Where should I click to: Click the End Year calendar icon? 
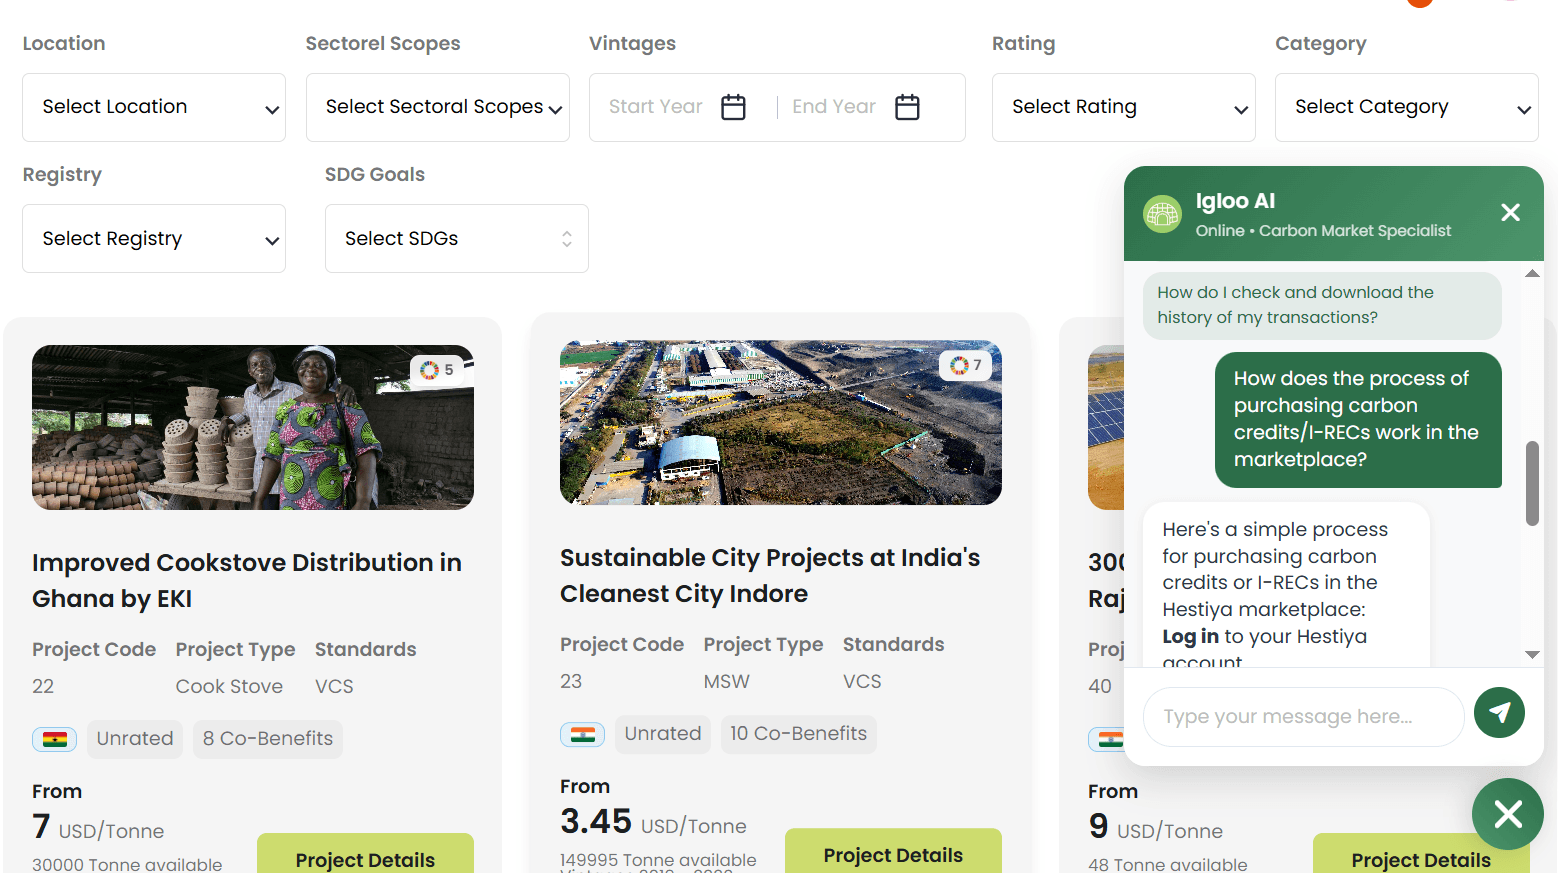coord(907,106)
